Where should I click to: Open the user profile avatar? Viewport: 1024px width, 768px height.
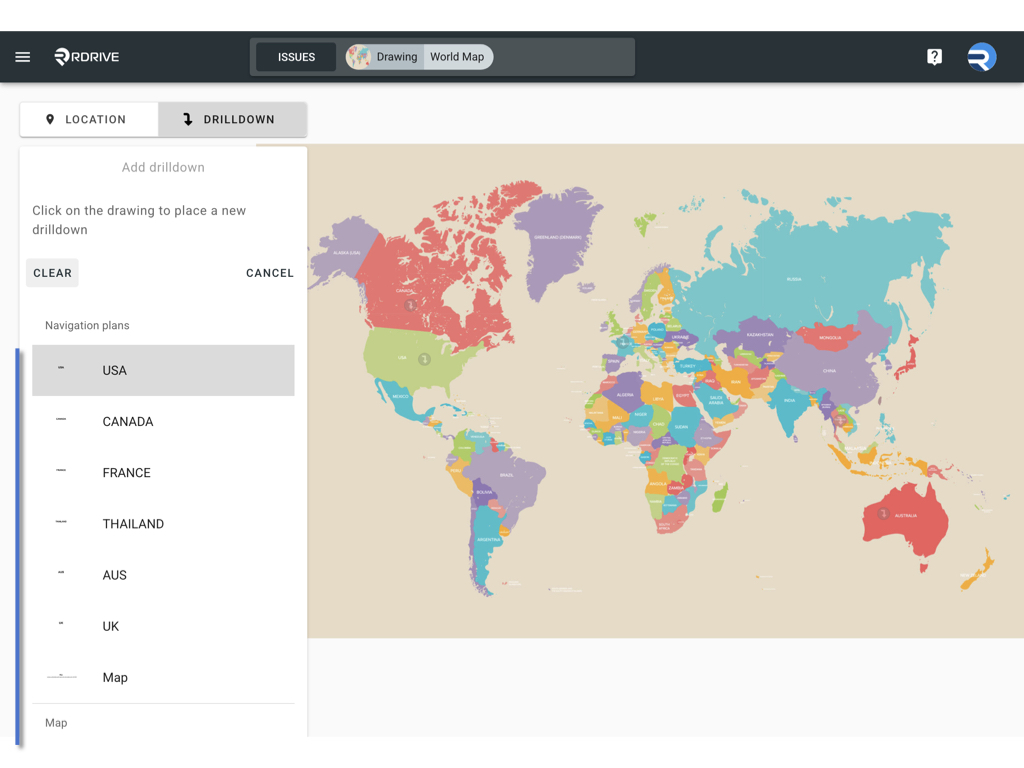click(981, 57)
